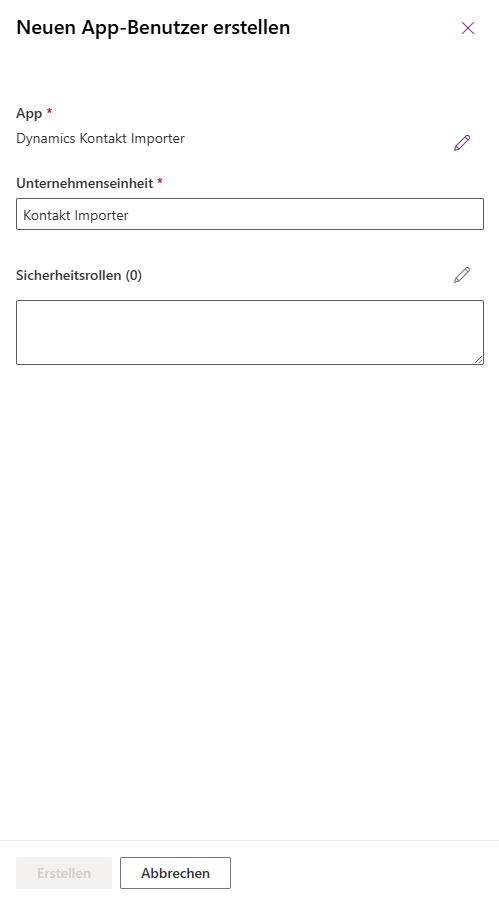Click the text area resize grip

point(478,359)
